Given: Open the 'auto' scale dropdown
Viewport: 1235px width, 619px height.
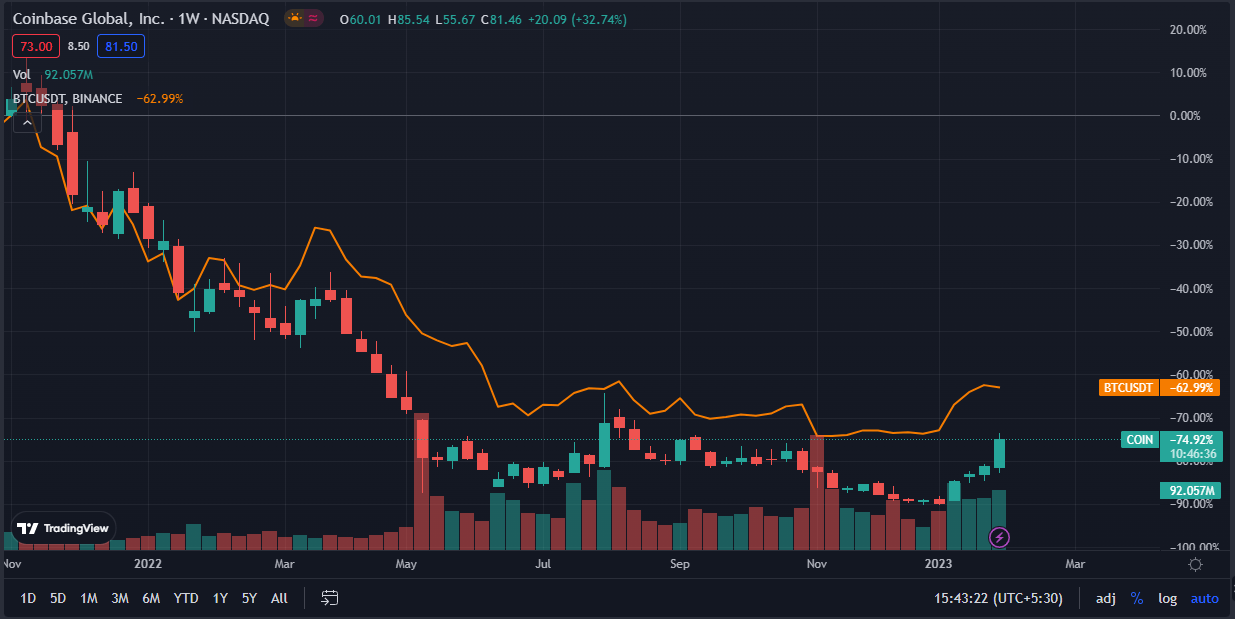Looking at the screenshot, I should [x=1204, y=598].
